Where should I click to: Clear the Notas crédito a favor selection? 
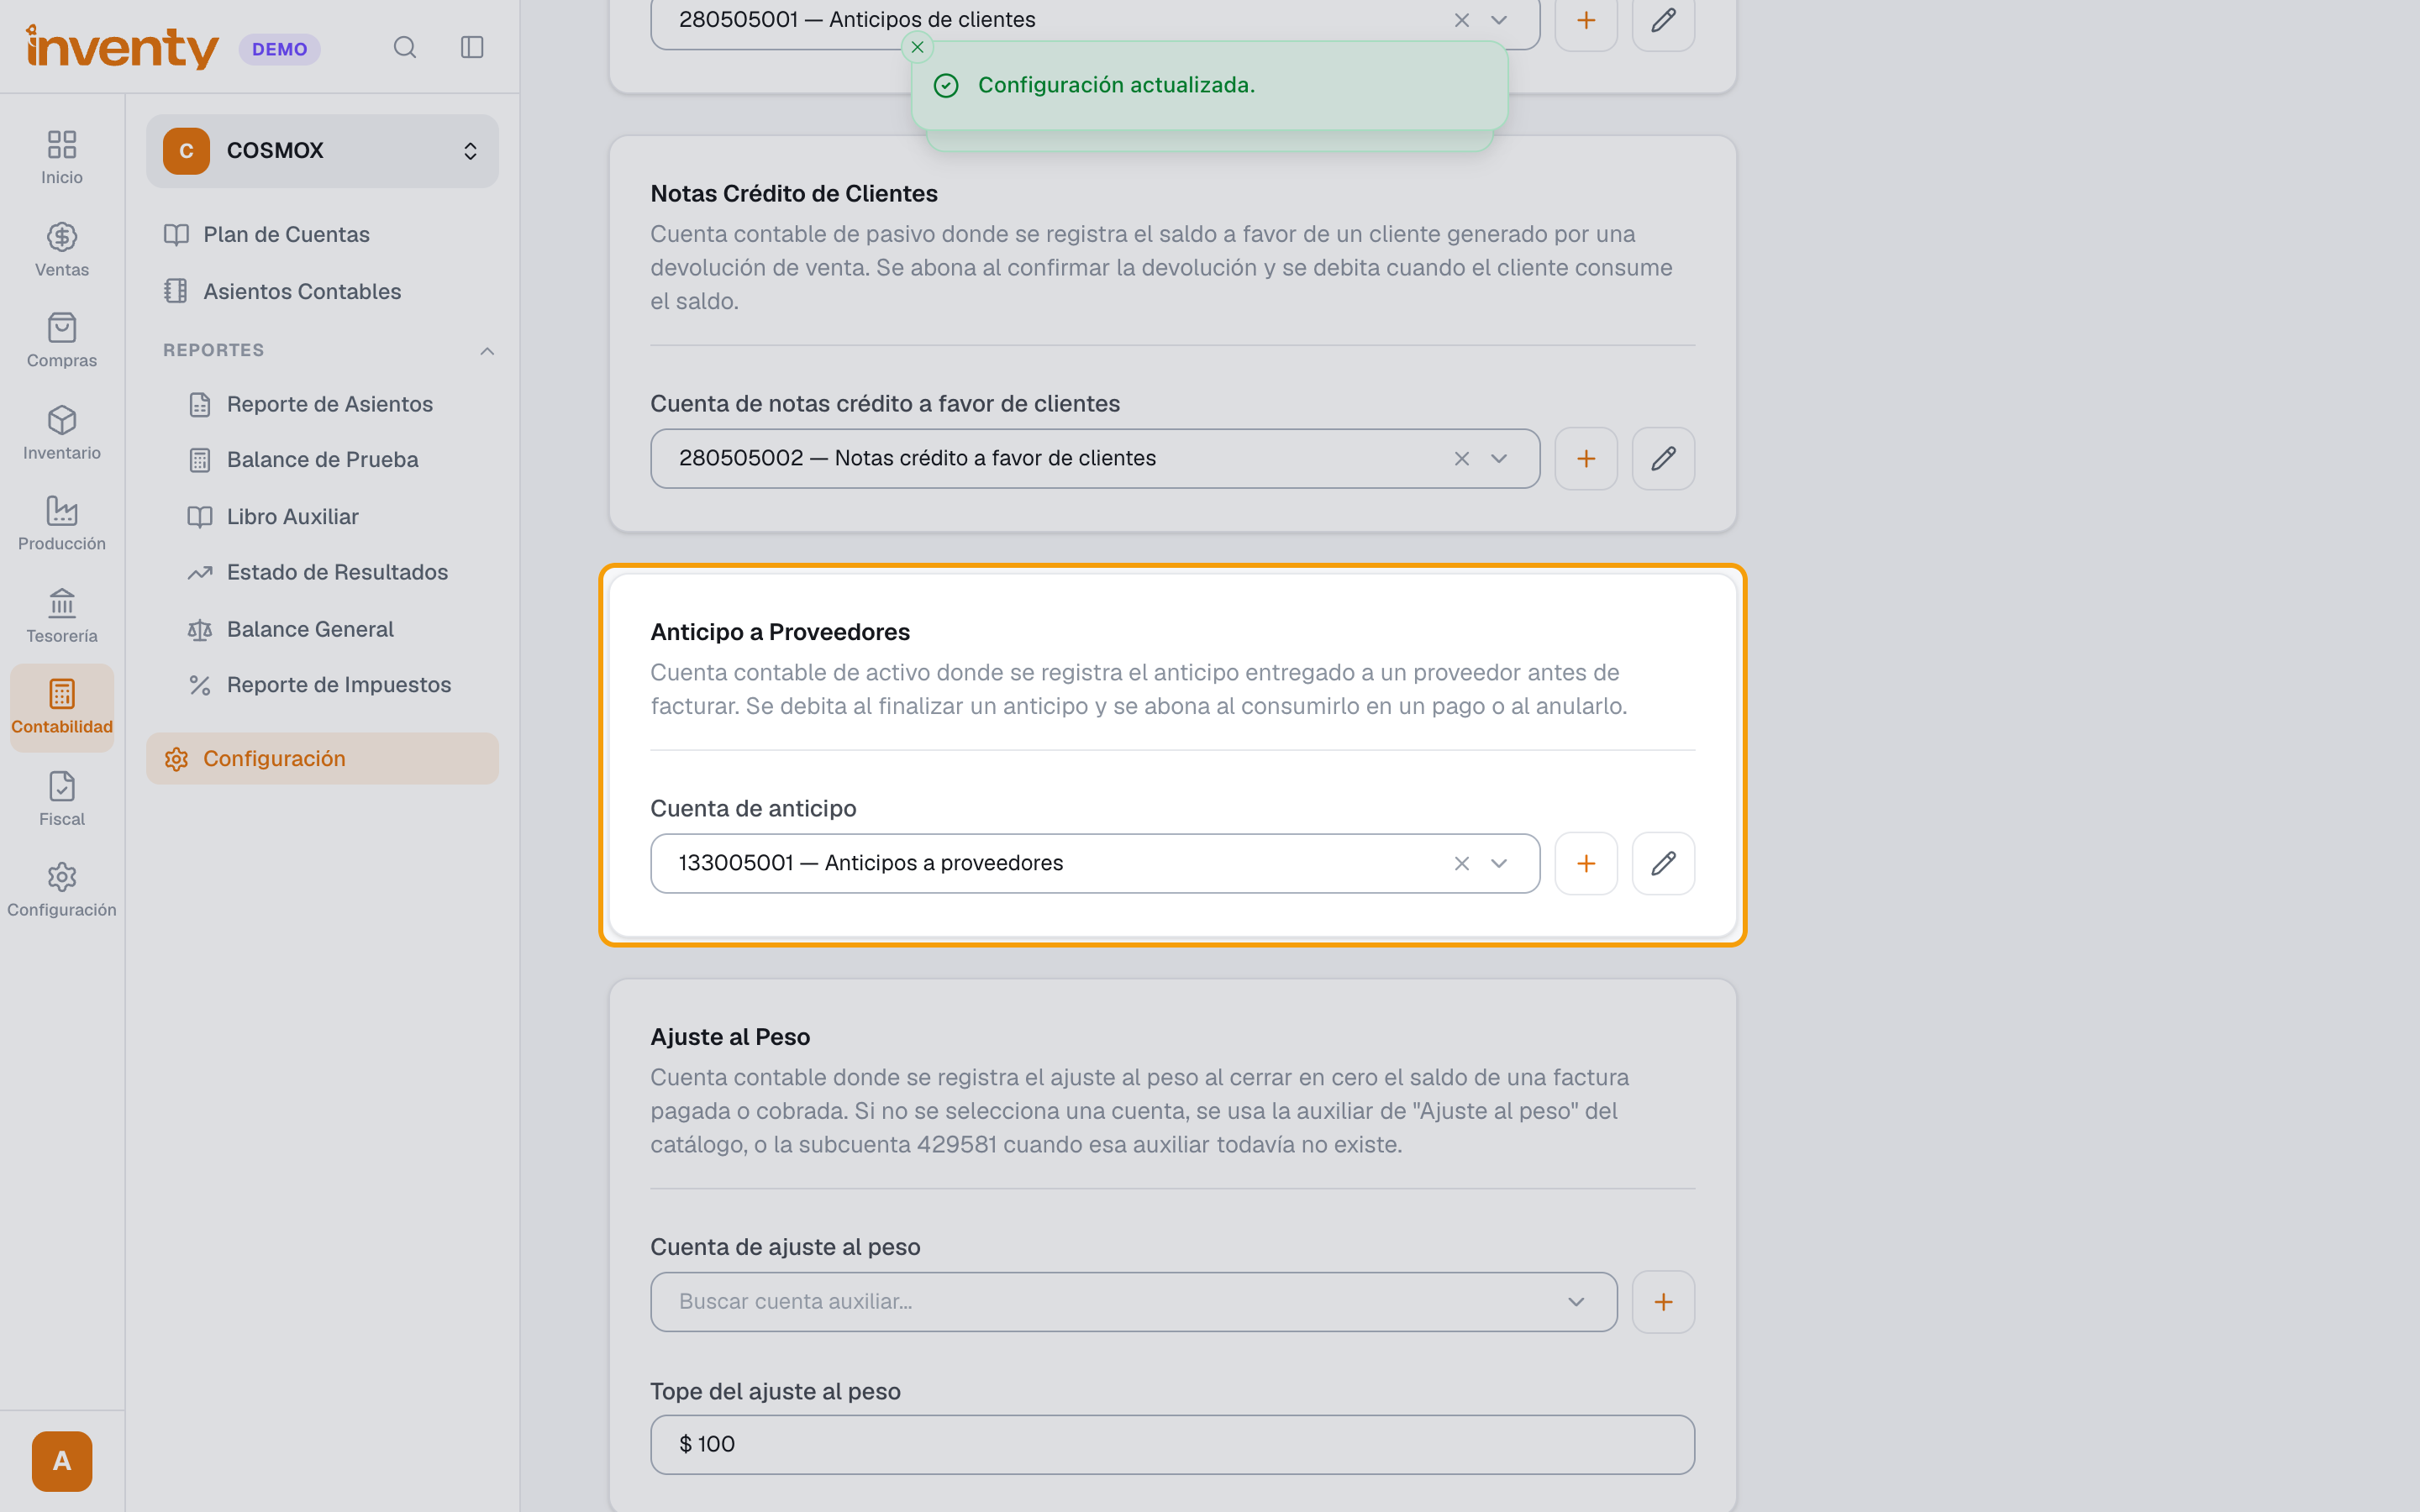click(1461, 458)
